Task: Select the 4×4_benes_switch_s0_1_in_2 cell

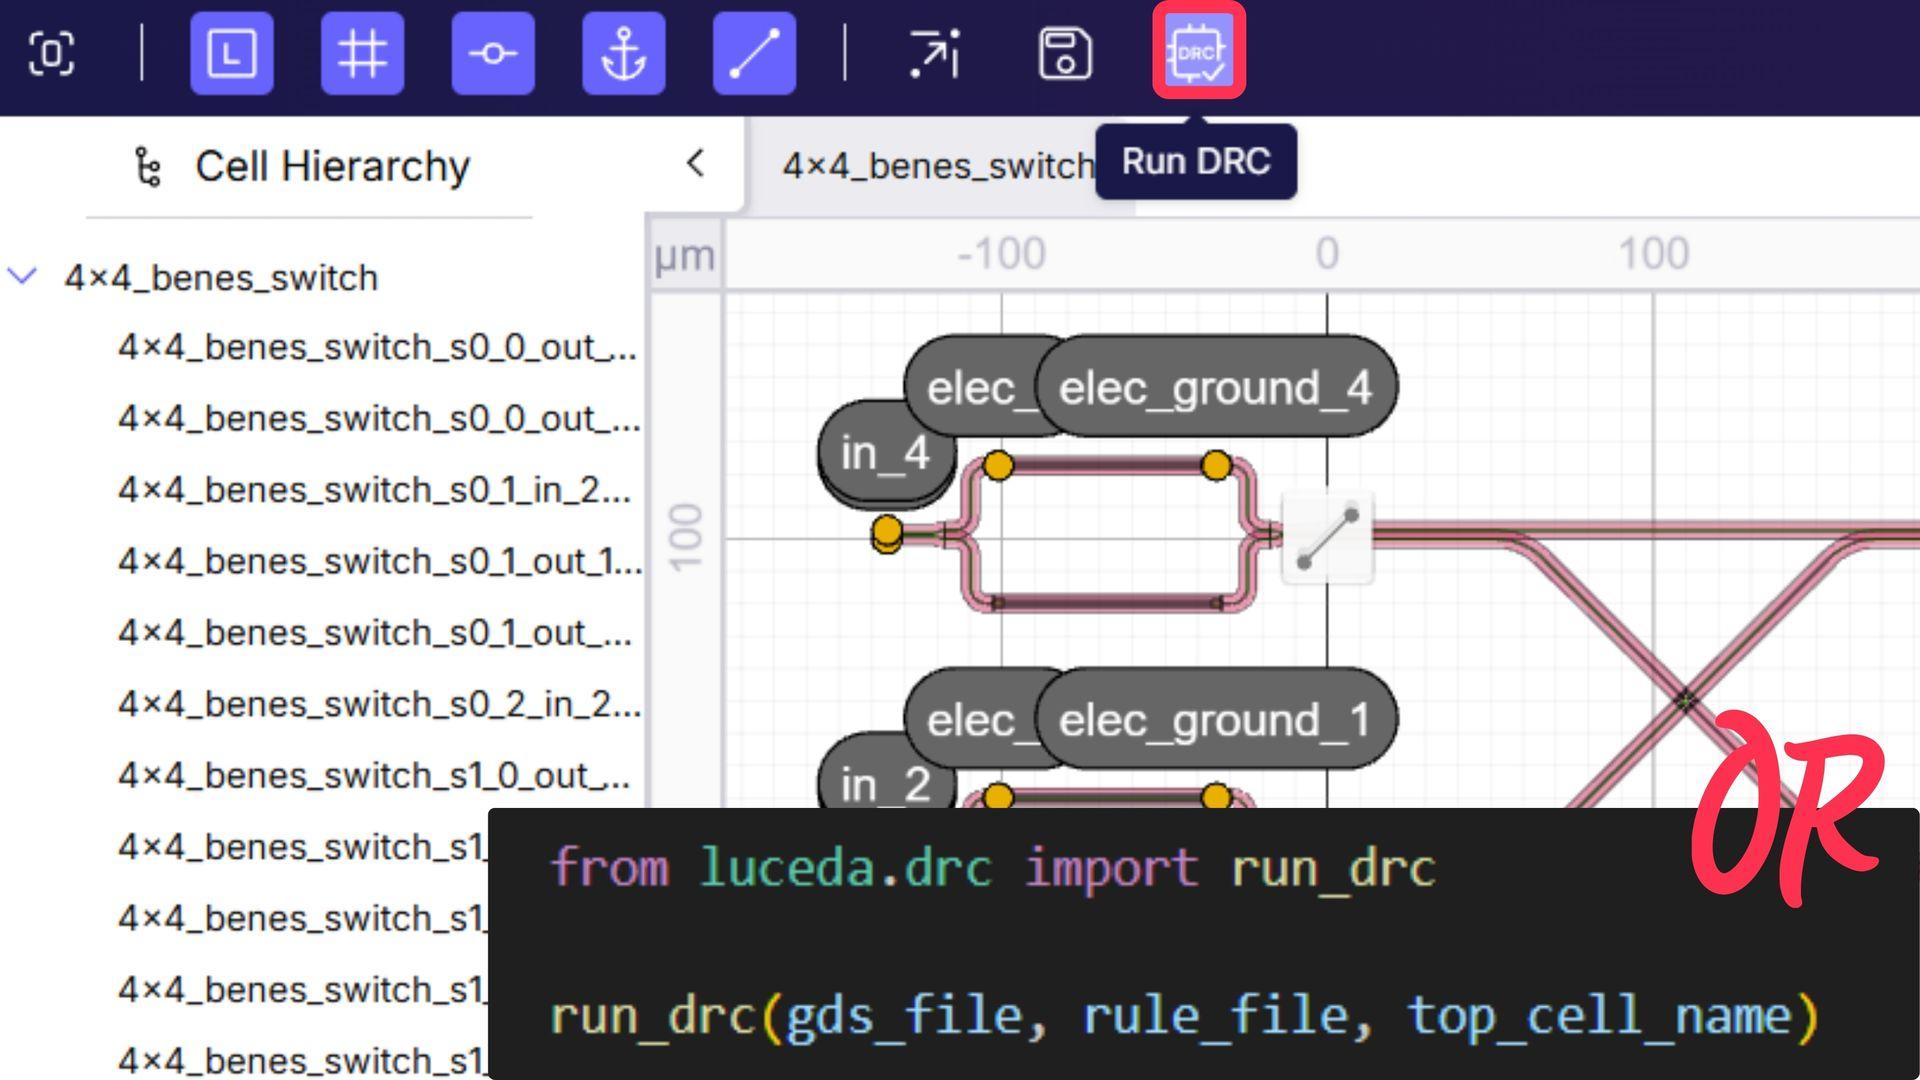Action: pos(374,490)
